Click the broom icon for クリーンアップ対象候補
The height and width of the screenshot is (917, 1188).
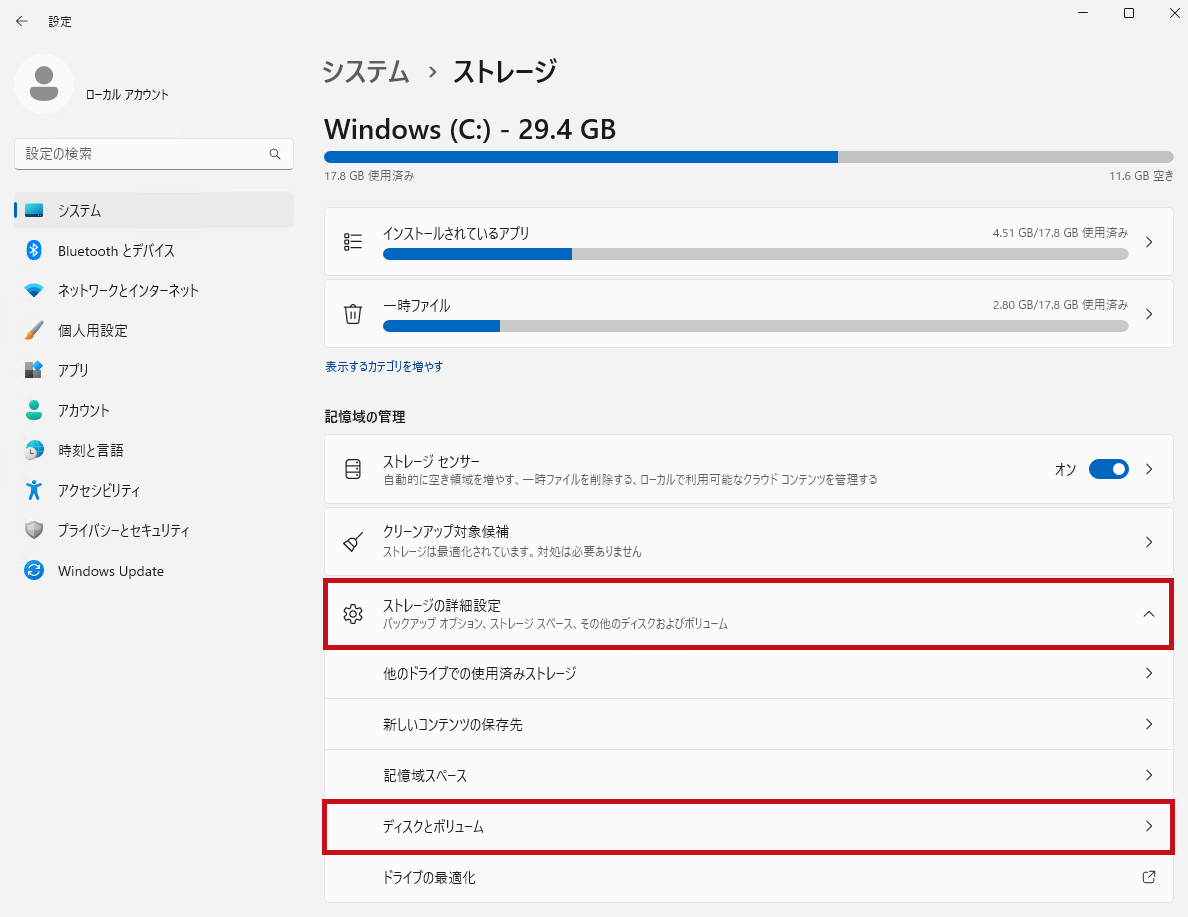pyautogui.click(x=353, y=542)
